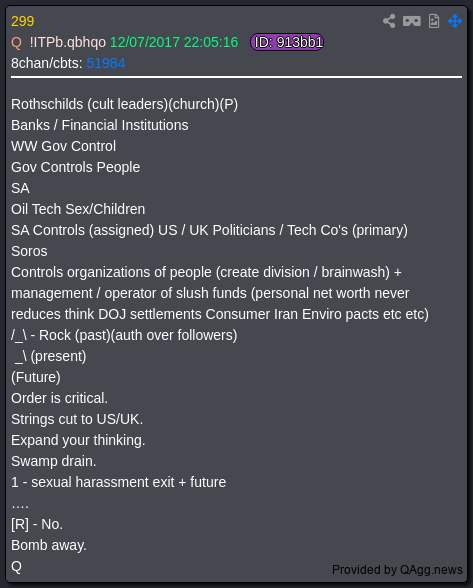The width and height of the screenshot is (473, 588).
Task: Click the save-as-image file icon
Action: point(434,21)
